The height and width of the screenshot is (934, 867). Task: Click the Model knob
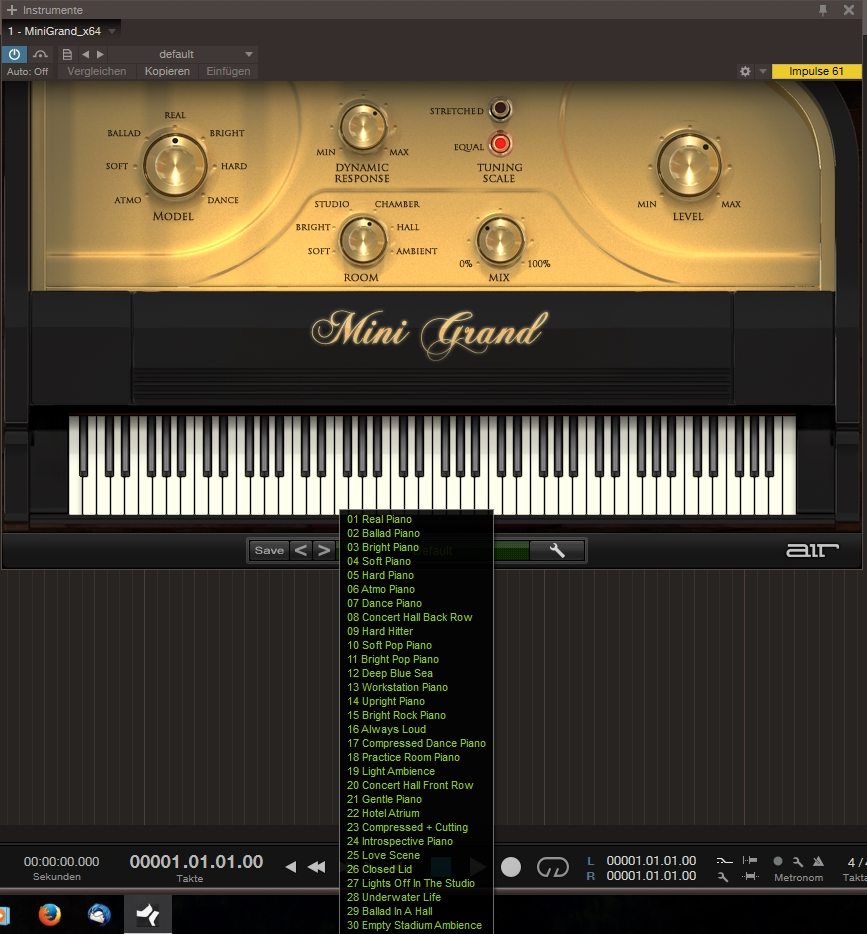pyautogui.click(x=175, y=166)
